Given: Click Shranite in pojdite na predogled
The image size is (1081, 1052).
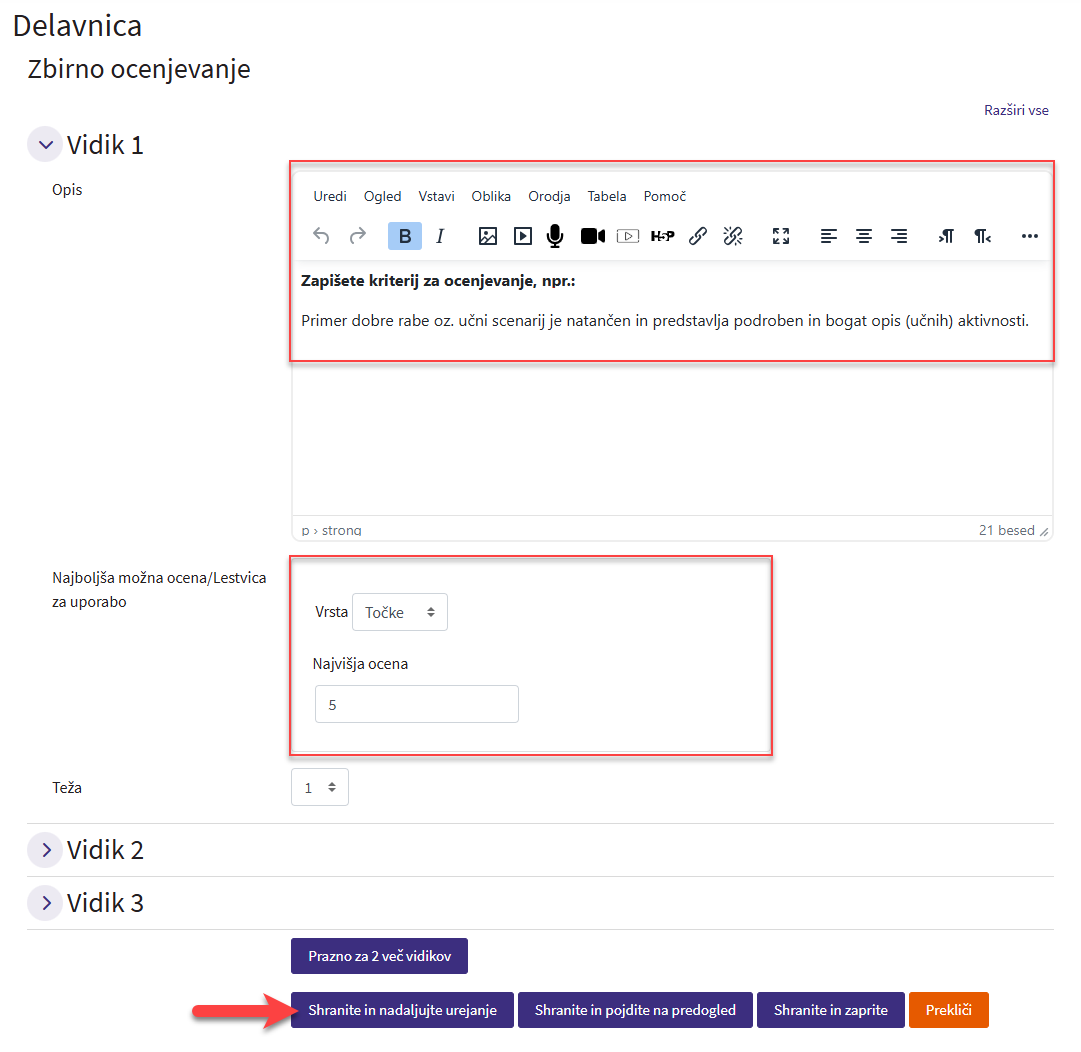Looking at the screenshot, I should (635, 1010).
